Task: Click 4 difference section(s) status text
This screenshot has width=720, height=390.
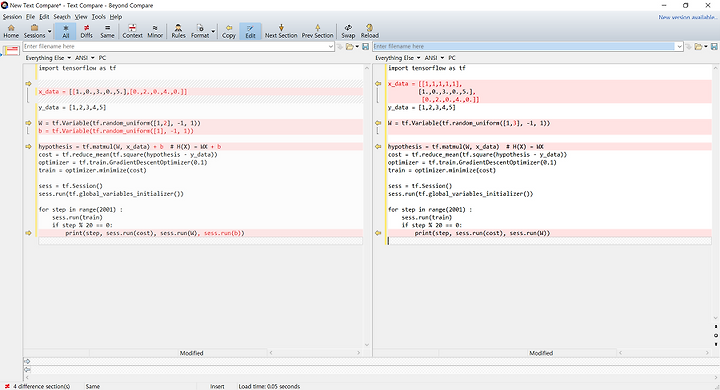Action: click(41, 386)
